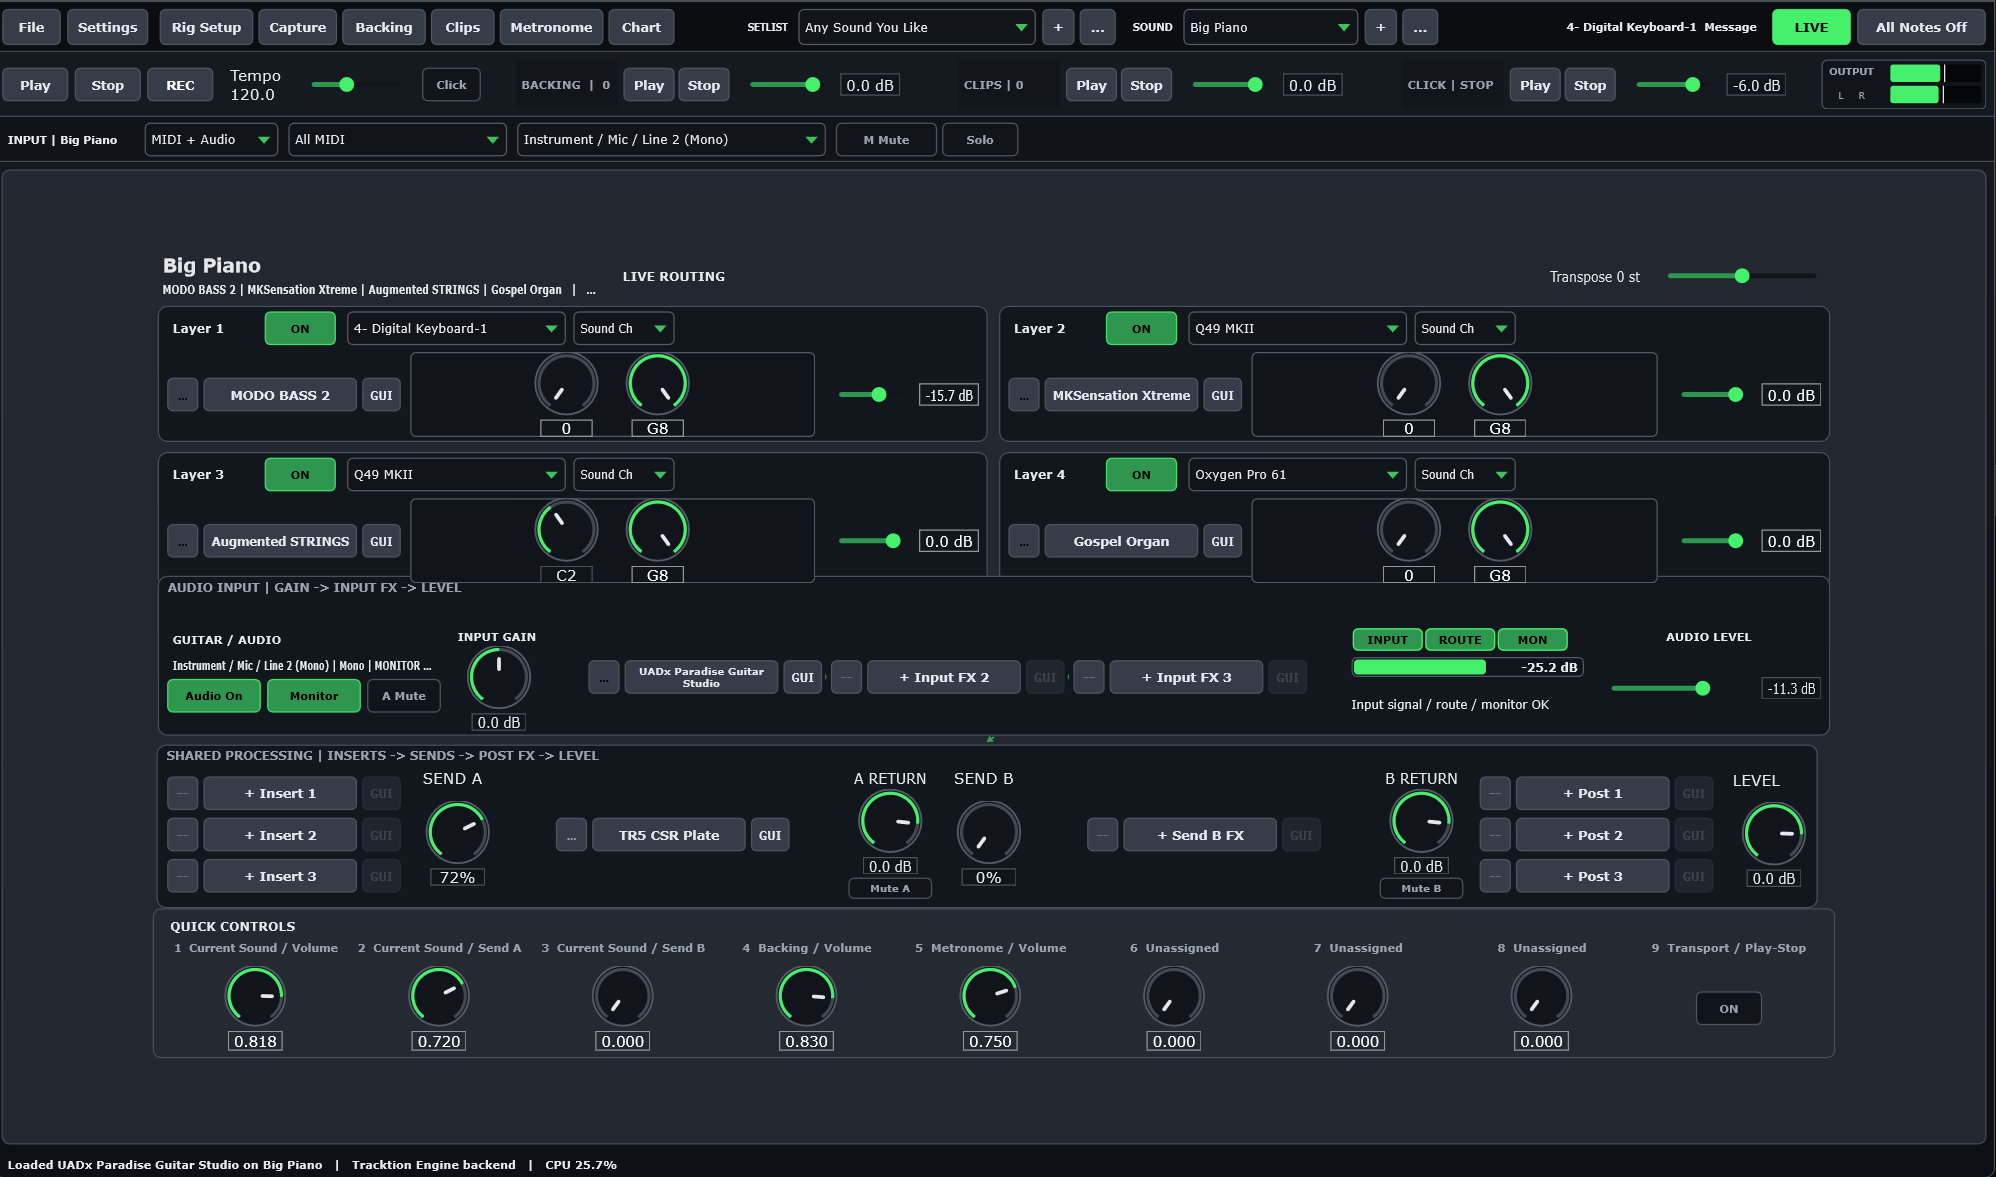Click Quick Control 5 Metronome Volume knob
Viewport: 1996px width, 1177px height.
click(x=990, y=996)
